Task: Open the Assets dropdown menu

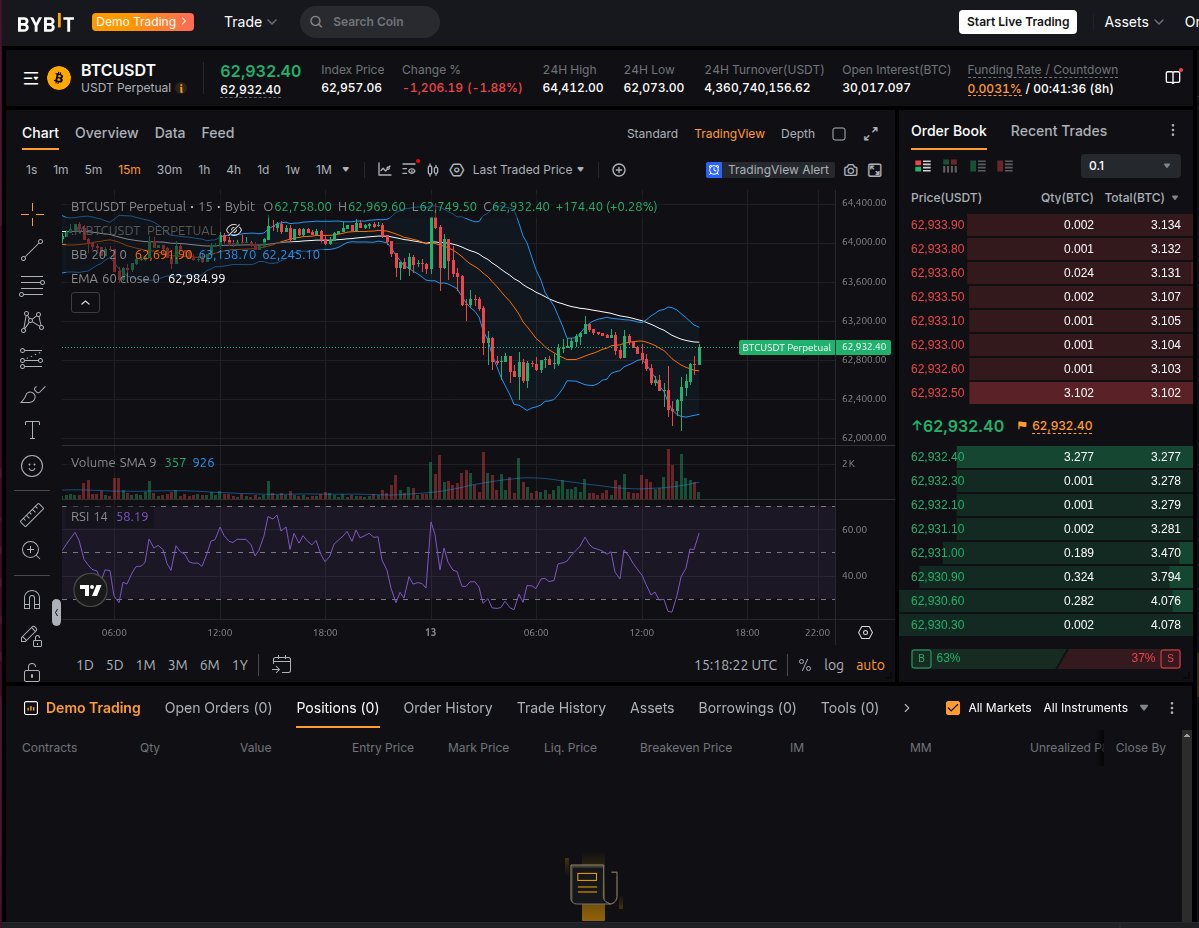Action: point(1133,22)
